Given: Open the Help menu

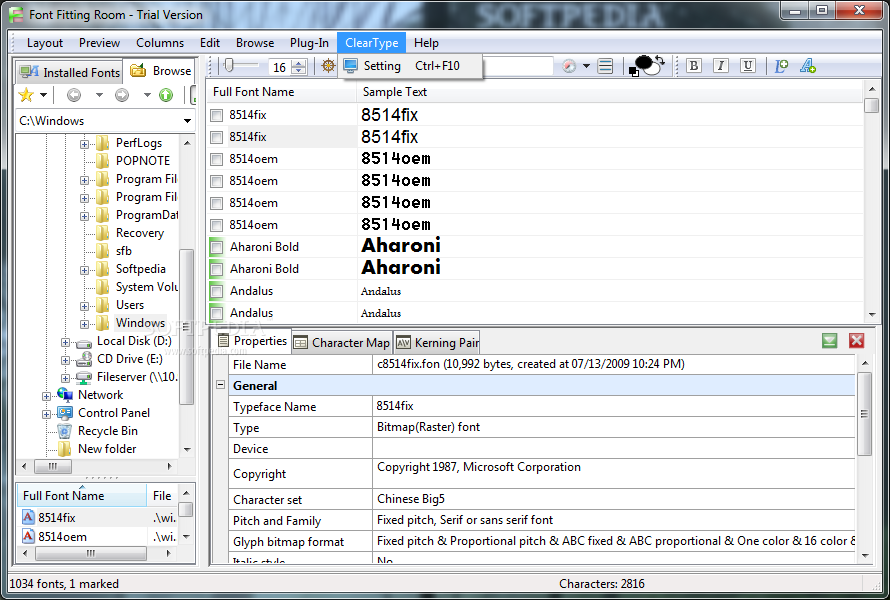Looking at the screenshot, I should point(426,43).
